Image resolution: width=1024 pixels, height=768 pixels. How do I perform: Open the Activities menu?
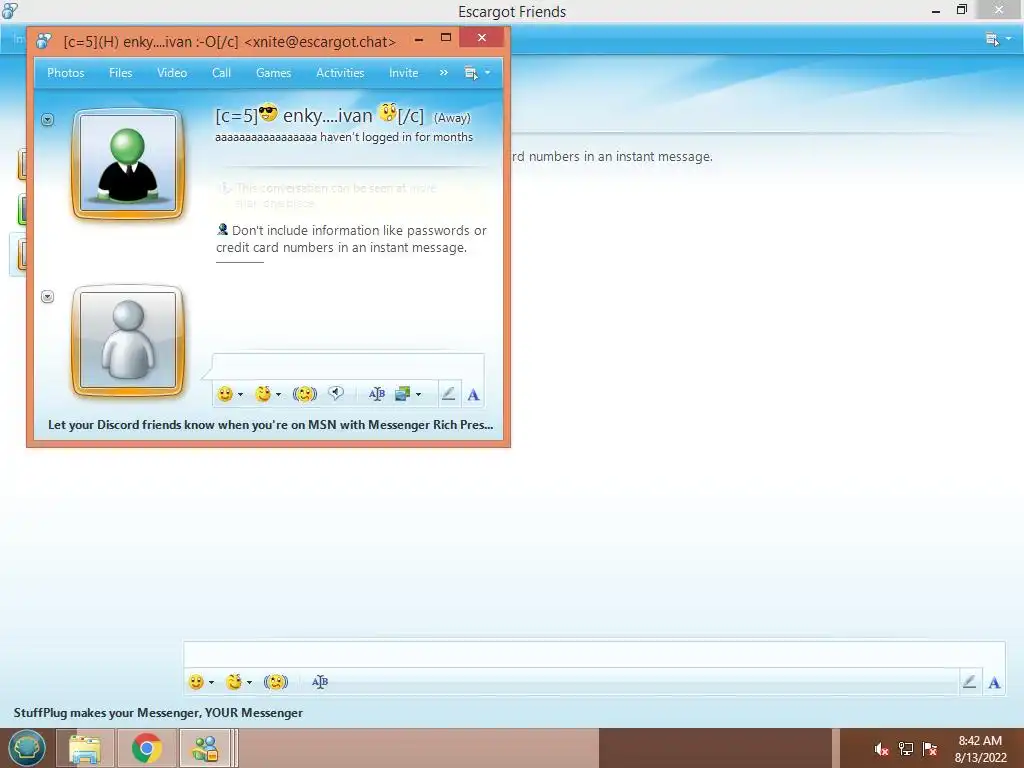pos(340,73)
